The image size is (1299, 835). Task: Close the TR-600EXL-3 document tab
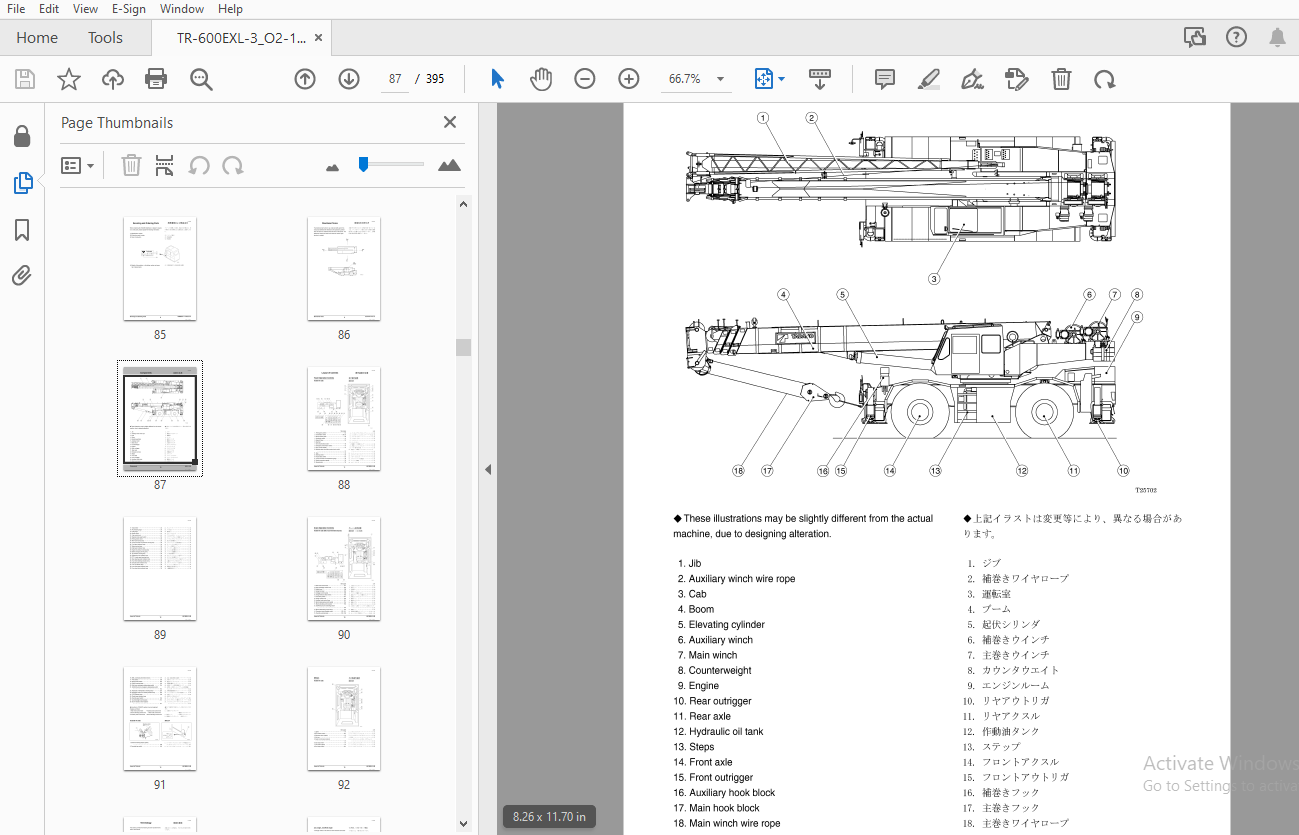319,38
